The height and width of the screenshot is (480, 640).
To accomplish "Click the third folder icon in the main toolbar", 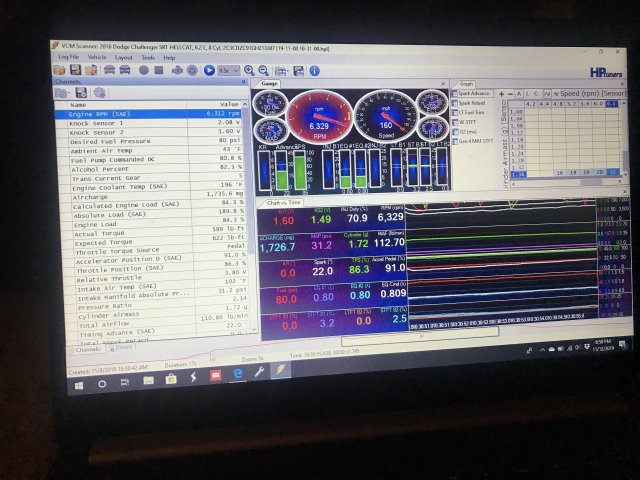I will (91, 70).
